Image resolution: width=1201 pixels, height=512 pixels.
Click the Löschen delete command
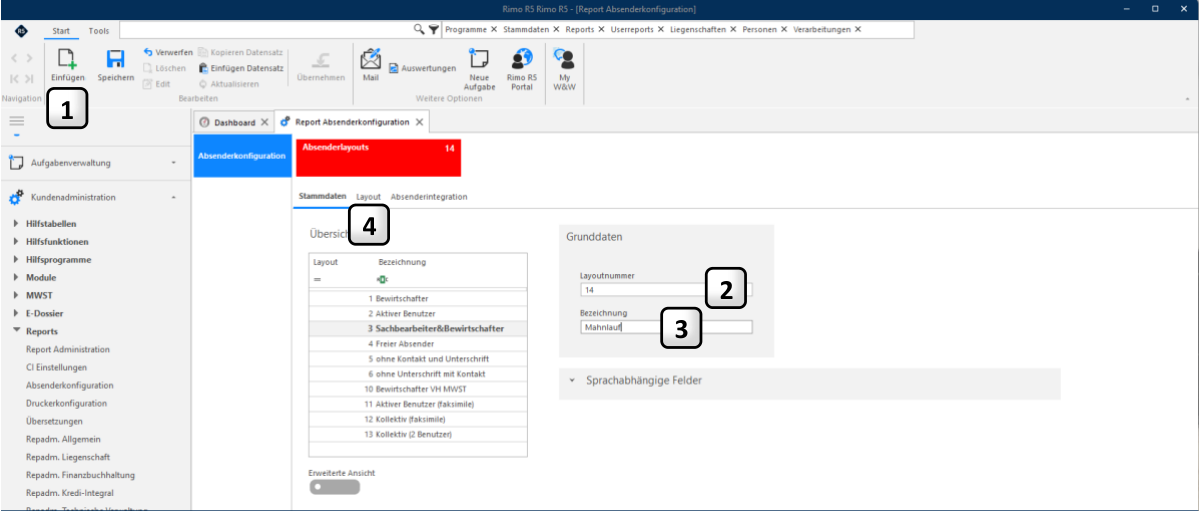[164, 68]
